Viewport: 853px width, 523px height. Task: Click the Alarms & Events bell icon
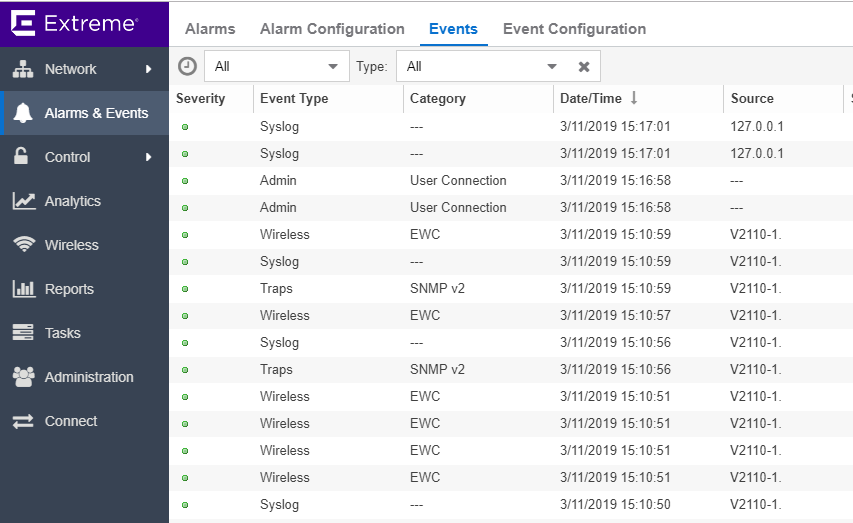point(23,113)
